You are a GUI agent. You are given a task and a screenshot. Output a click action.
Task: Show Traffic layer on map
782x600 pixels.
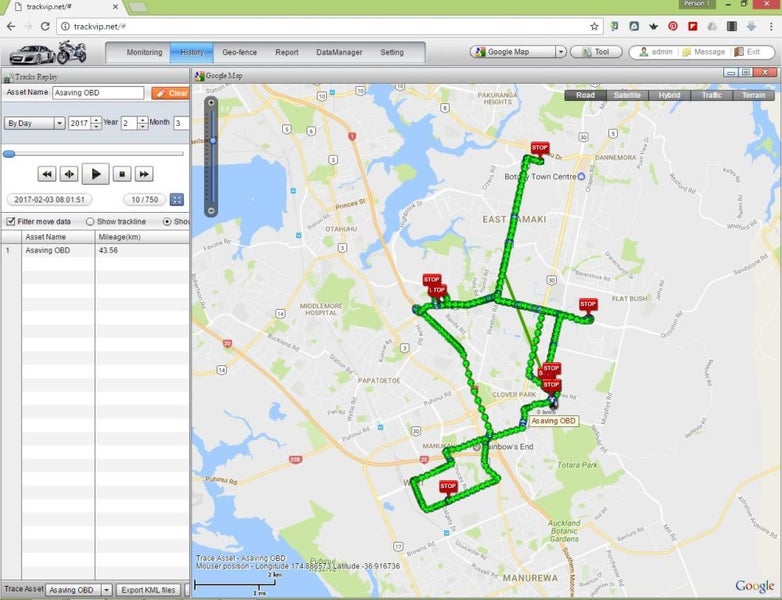tap(712, 95)
